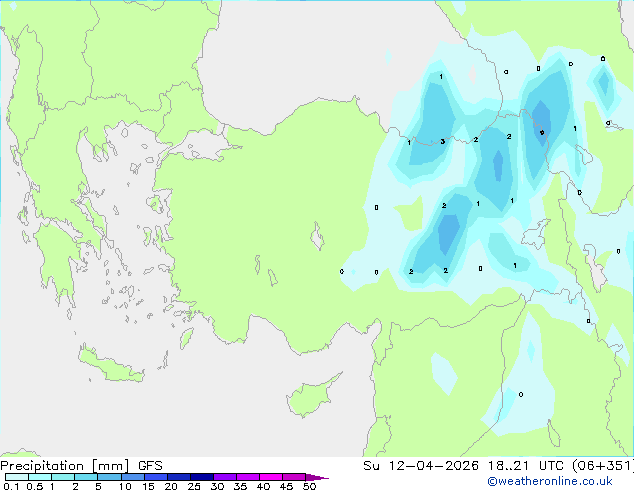The height and width of the screenshot is (490, 634).
Task: Click the legend scale label "0.1"
Action: click(x=11, y=486)
